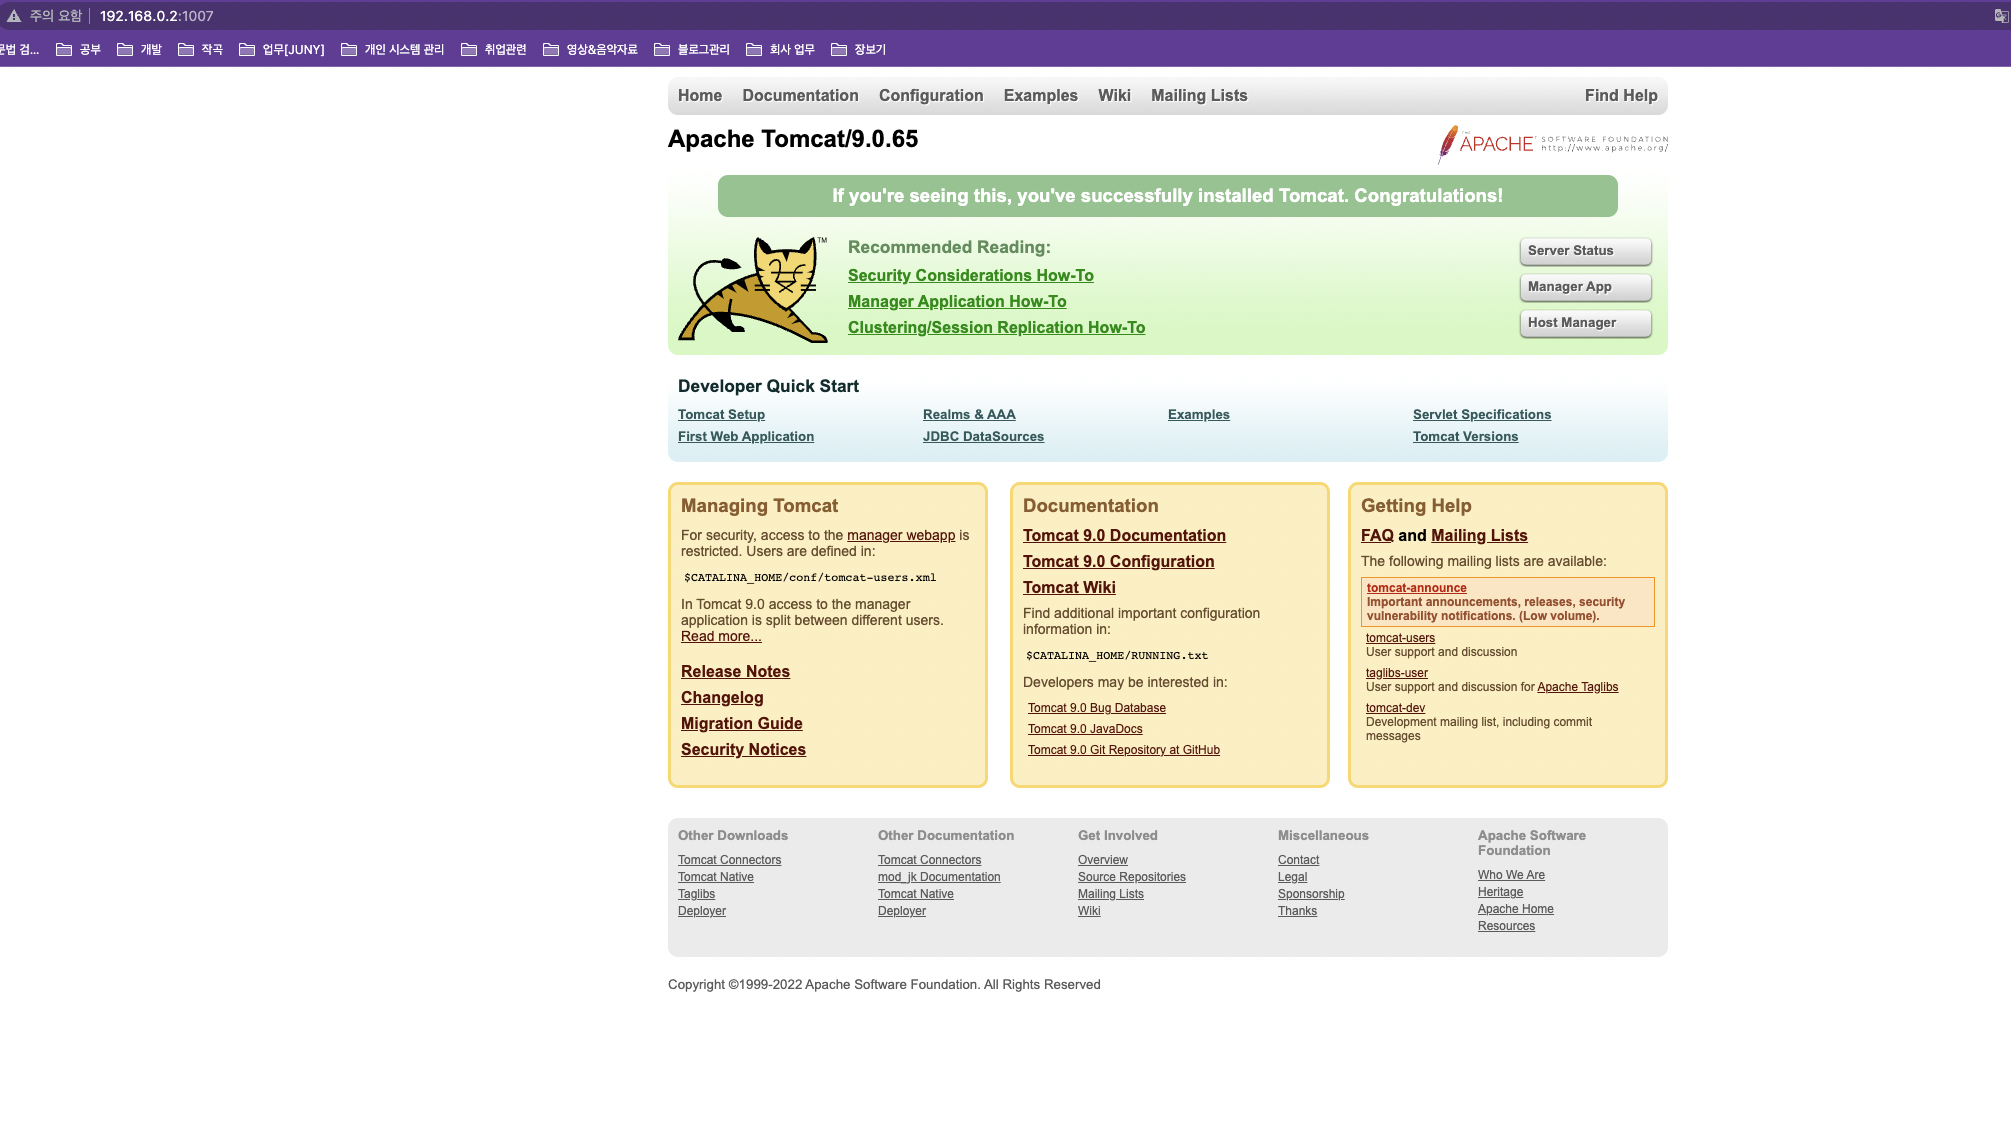Open the Documentation nav menu item

pos(800,95)
